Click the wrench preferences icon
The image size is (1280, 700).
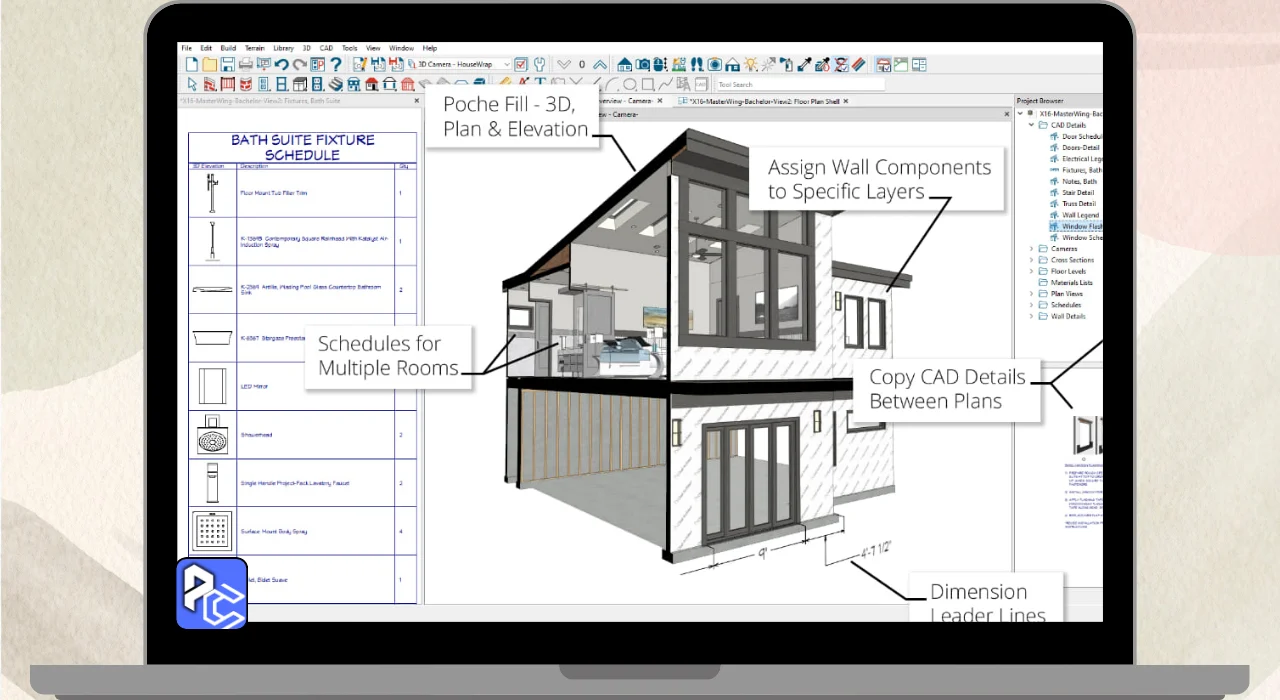click(x=540, y=64)
